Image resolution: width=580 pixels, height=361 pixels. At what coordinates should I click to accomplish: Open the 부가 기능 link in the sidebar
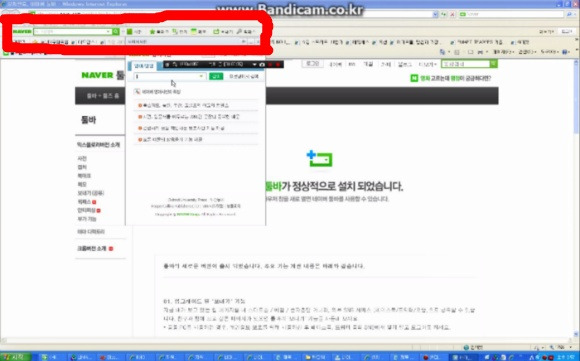pos(87,219)
